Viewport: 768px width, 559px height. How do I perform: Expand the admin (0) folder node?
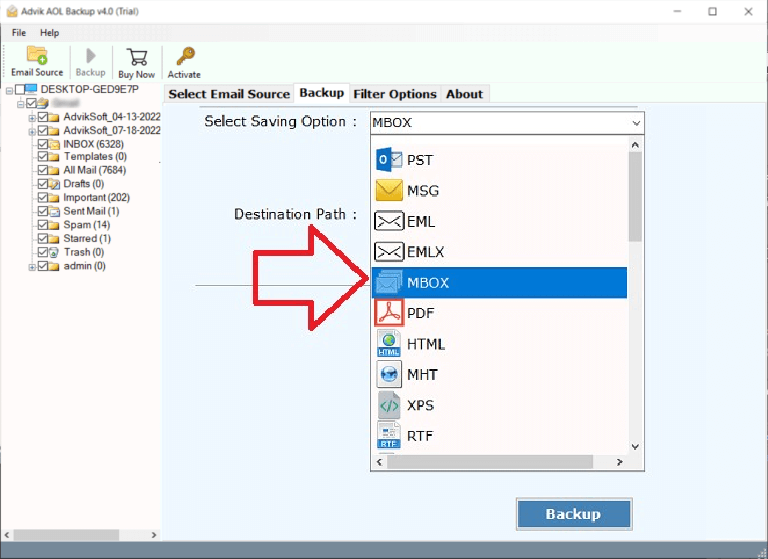[32, 267]
